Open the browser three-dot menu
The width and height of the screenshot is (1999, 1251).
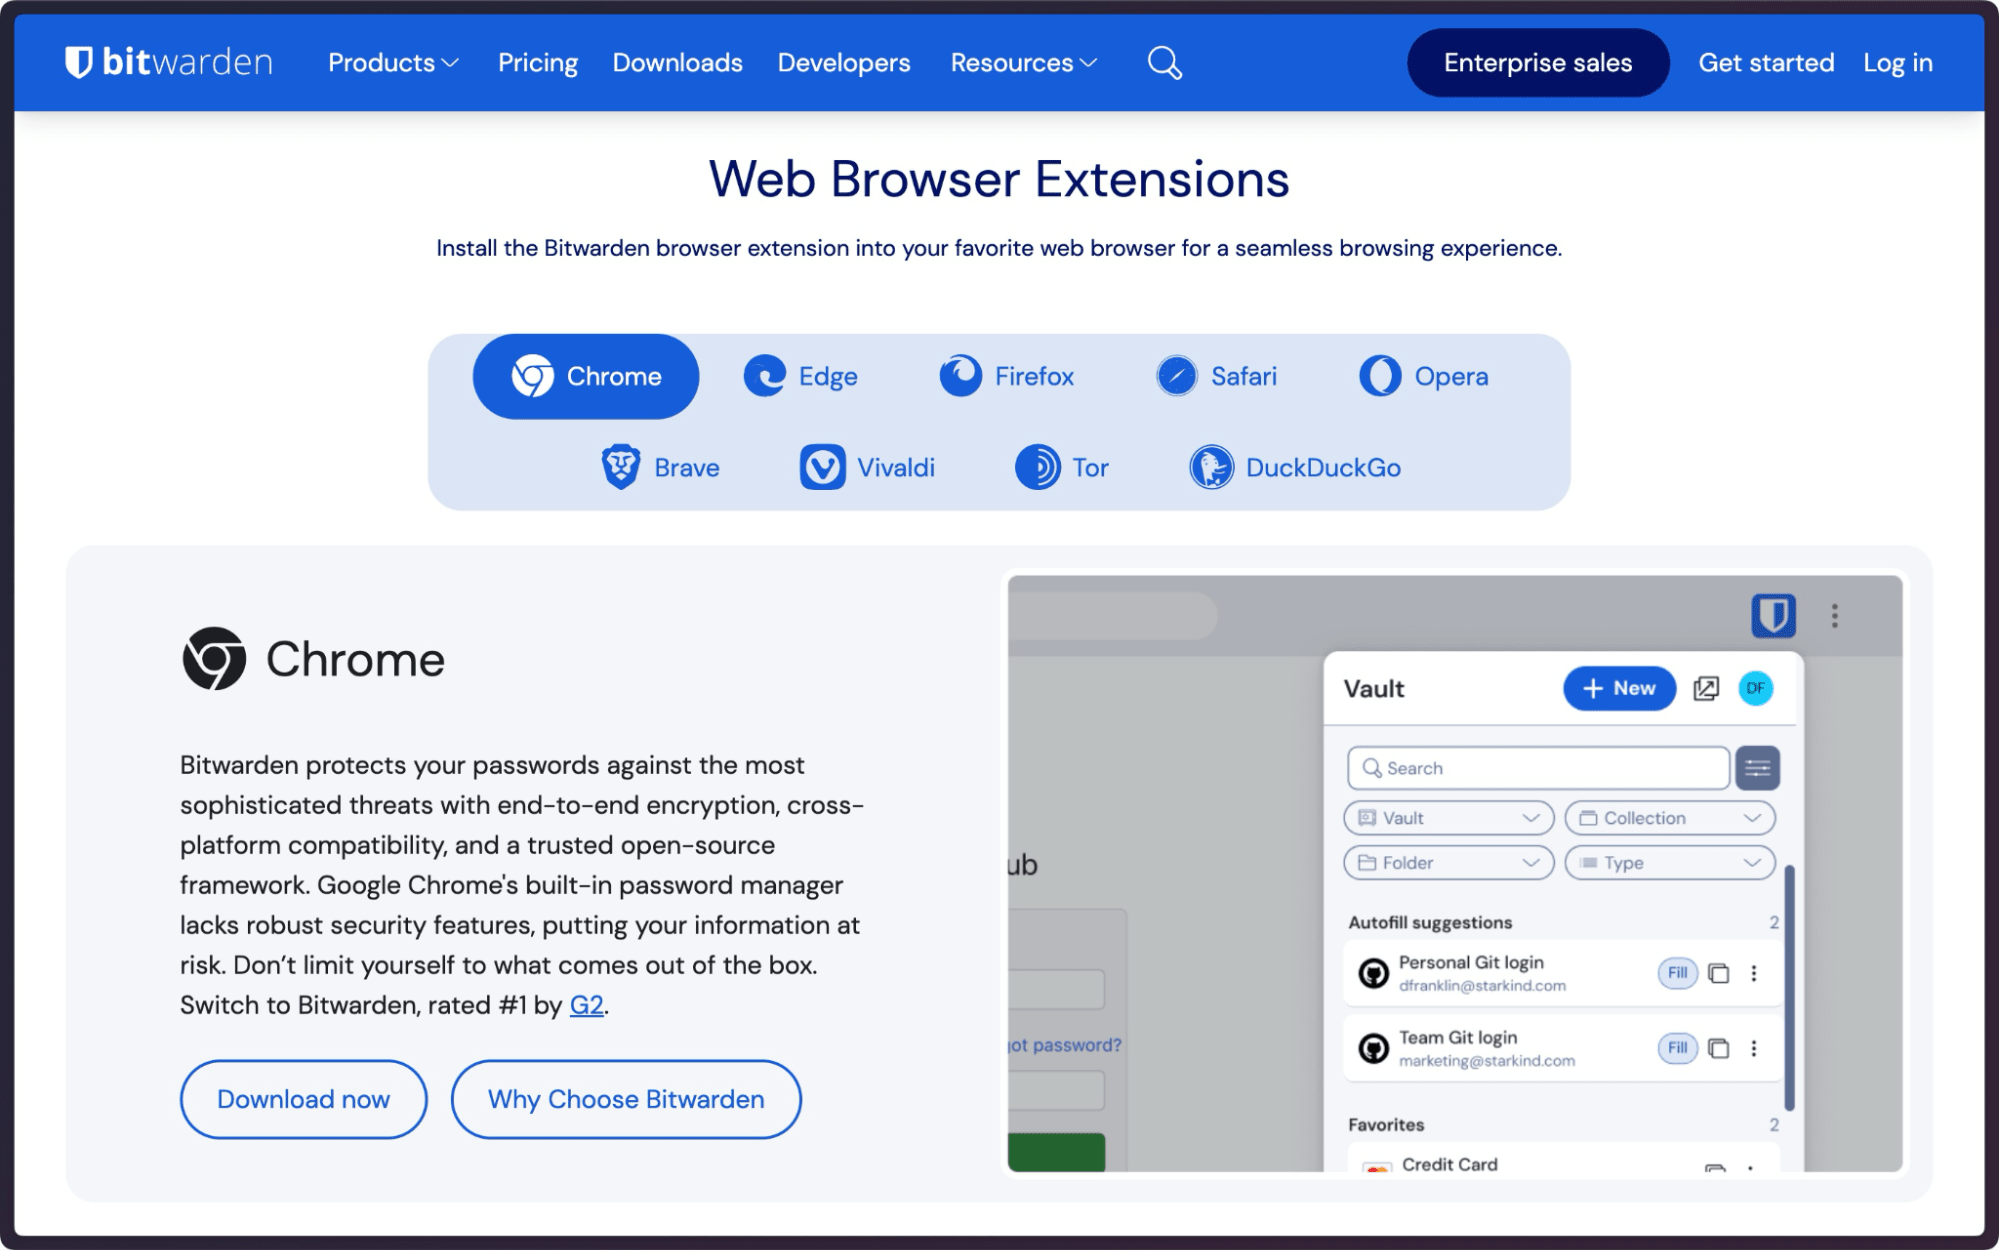pyautogui.click(x=1834, y=615)
